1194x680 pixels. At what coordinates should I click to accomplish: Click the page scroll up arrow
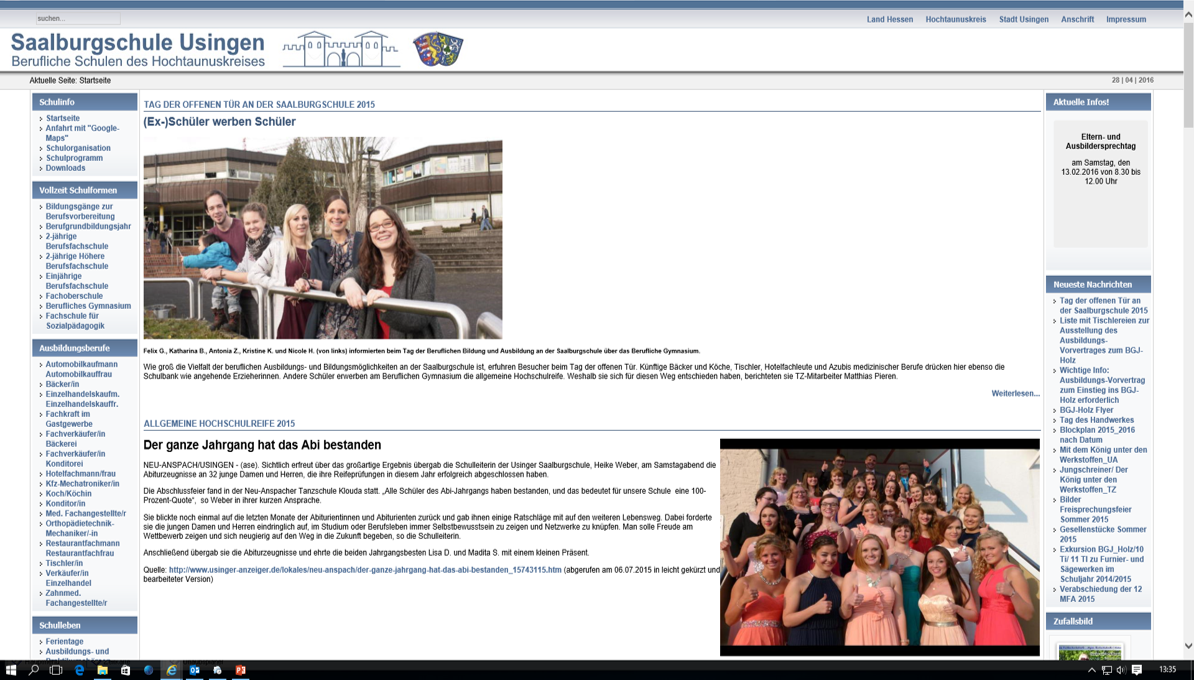[x=1188, y=14]
